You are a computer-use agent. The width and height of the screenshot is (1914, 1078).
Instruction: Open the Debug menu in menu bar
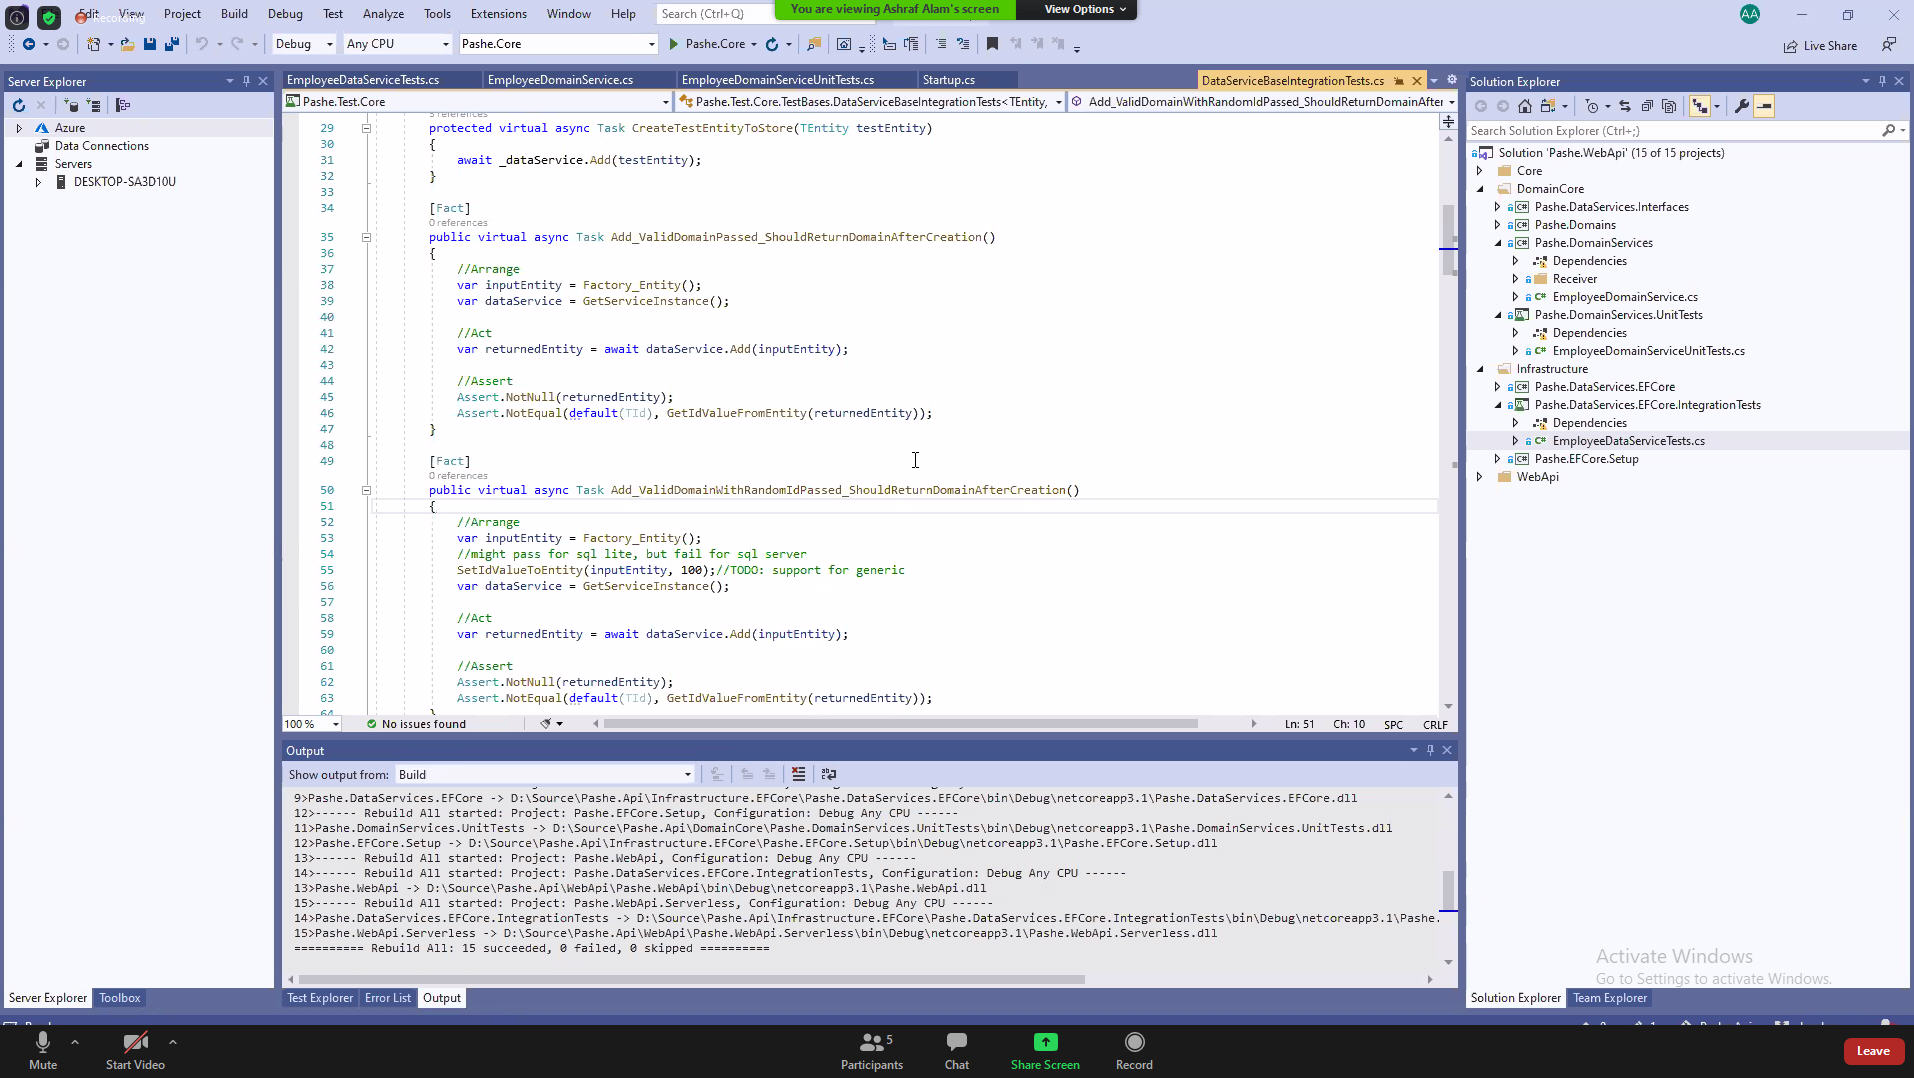(x=285, y=14)
